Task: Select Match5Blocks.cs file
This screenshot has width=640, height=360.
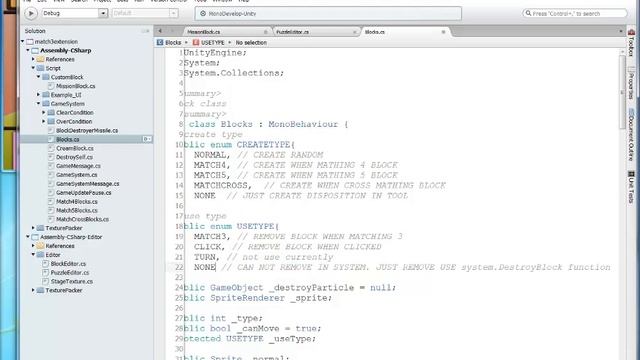Action: coord(77,211)
